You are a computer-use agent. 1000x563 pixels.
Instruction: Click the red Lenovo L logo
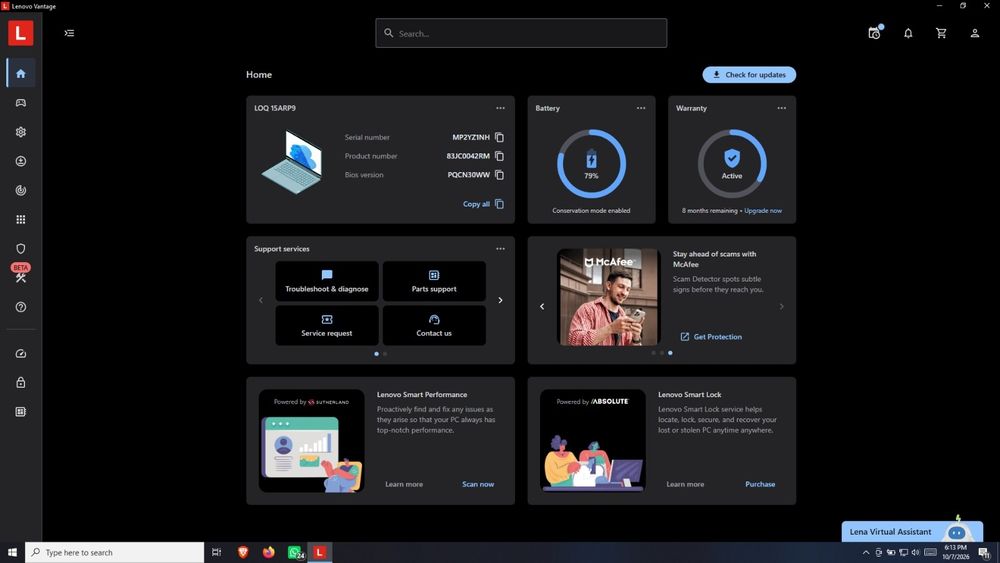(20, 33)
